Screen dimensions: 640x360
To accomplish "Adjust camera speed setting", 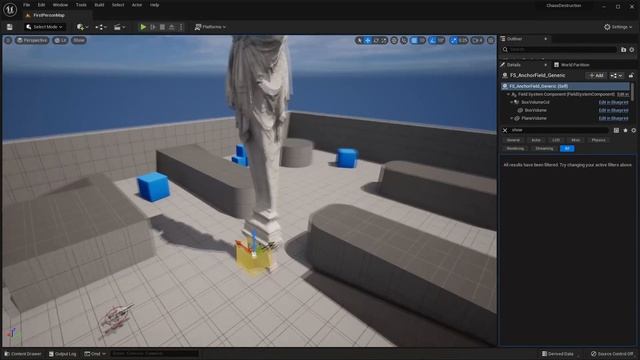I will (477, 40).
